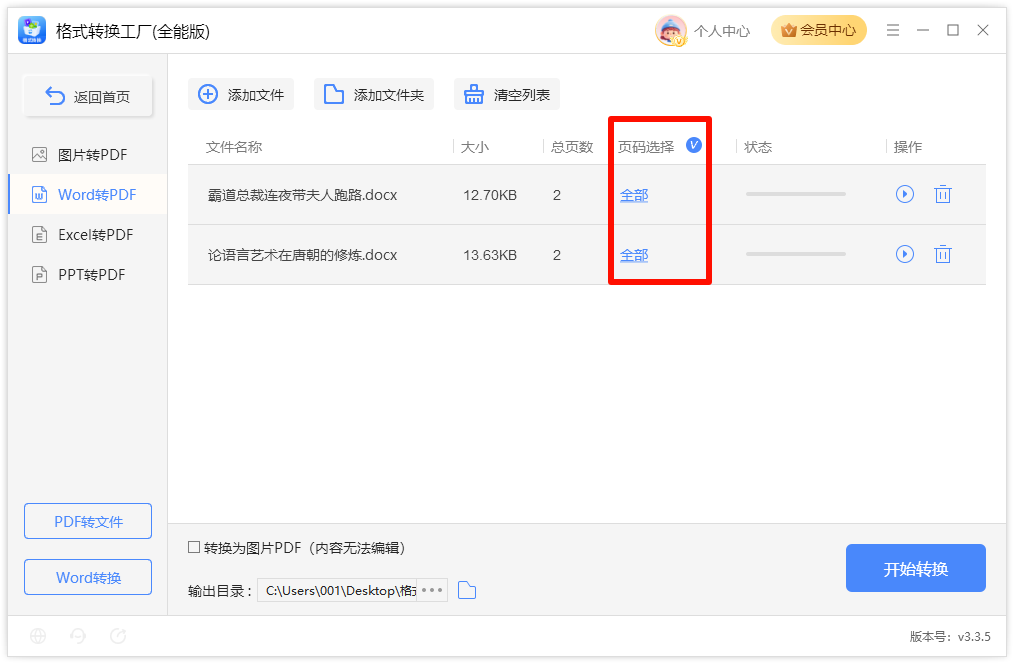Click the 总页数 column header
Image resolution: width=1014 pixels, height=664 pixels.
click(x=572, y=147)
